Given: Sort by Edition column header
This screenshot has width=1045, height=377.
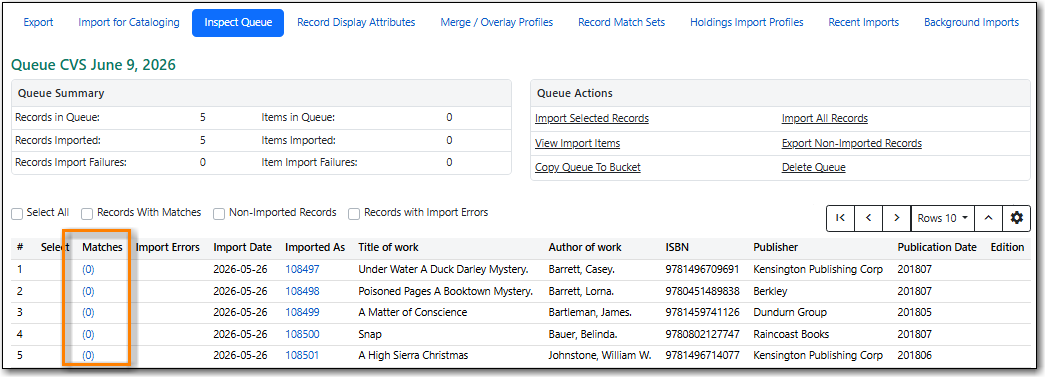Looking at the screenshot, I should tap(1007, 247).
